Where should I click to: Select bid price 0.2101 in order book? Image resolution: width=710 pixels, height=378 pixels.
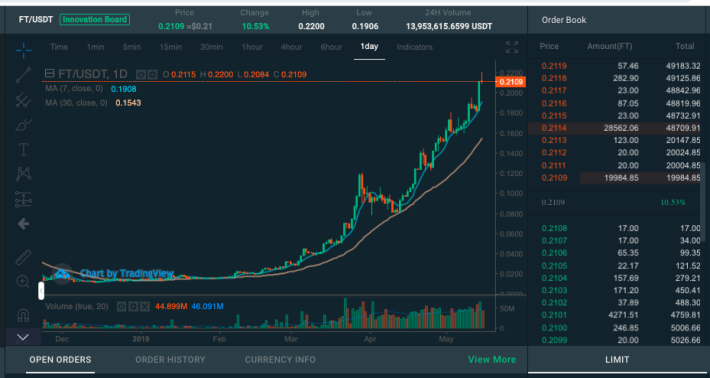tap(554, 315)
